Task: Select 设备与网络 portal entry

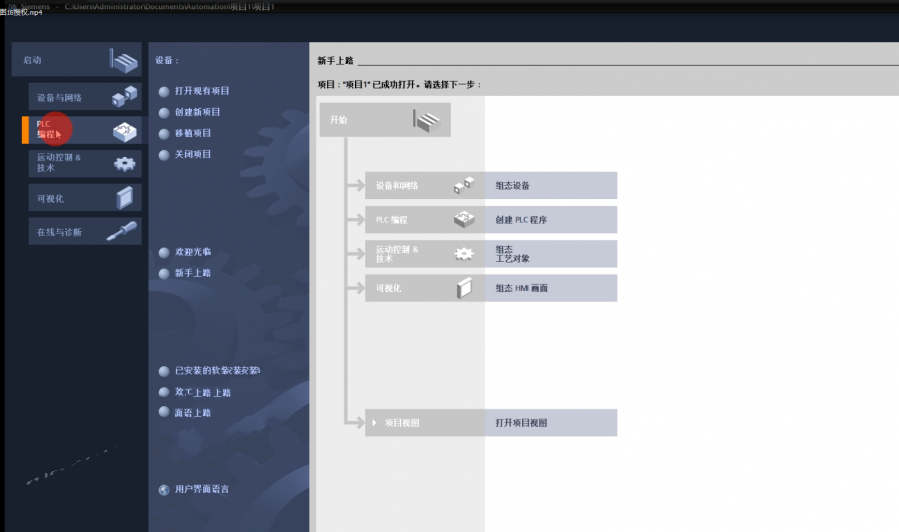Action: click(85, 97)
